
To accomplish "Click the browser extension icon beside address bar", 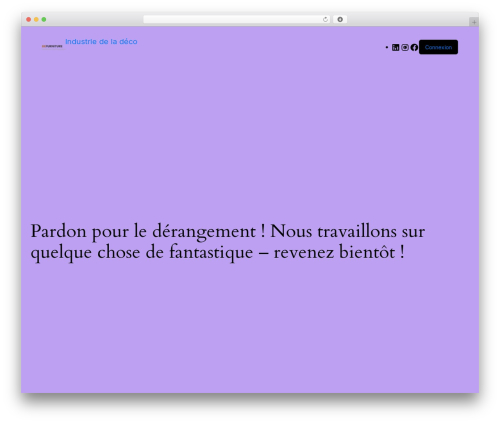I will (340, 19).
